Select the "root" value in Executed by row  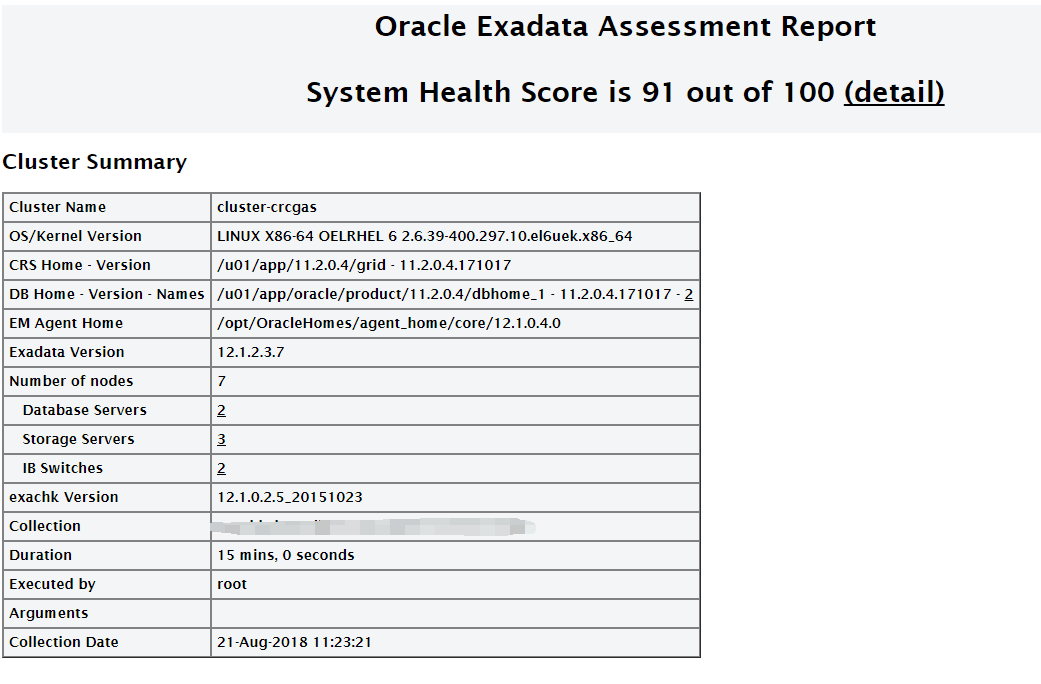click(x=232, y=584)
